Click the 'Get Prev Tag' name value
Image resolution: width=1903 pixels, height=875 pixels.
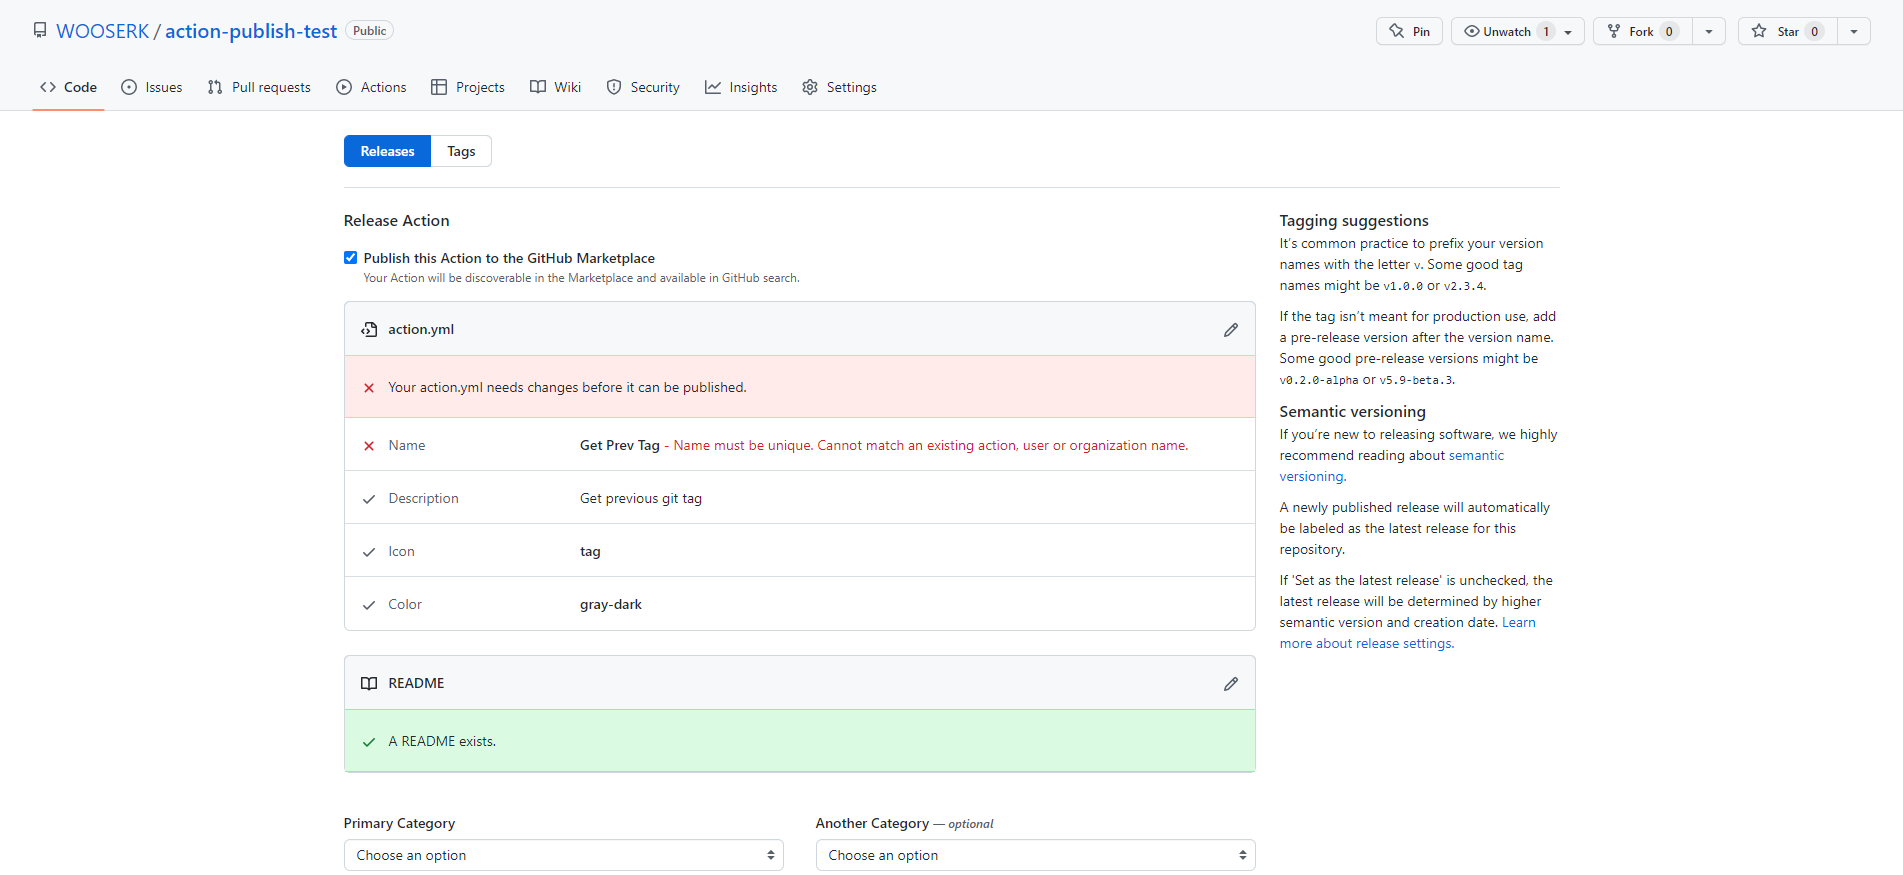pyautogui.click(x=620, y=445)
